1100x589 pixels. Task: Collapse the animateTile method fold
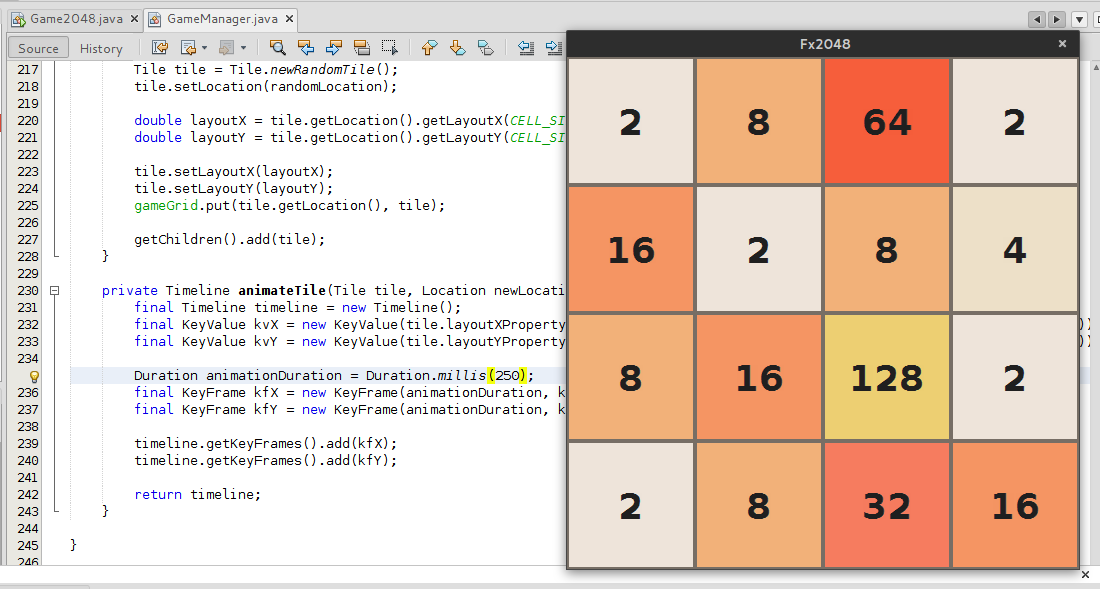coord(55,290)
